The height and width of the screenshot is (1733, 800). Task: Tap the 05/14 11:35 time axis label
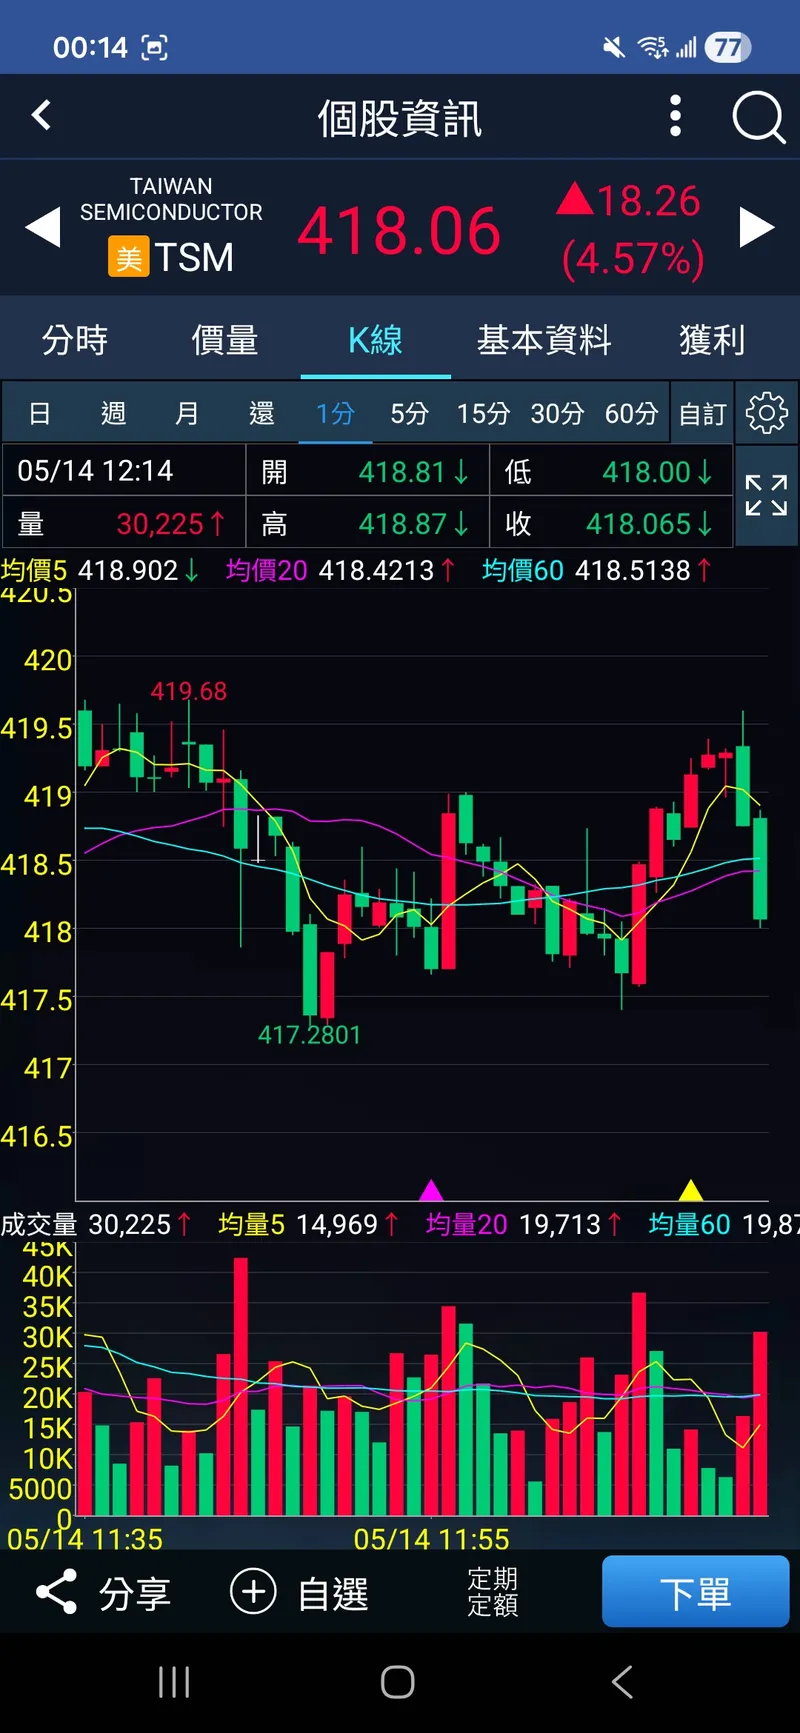point(85,1539)
